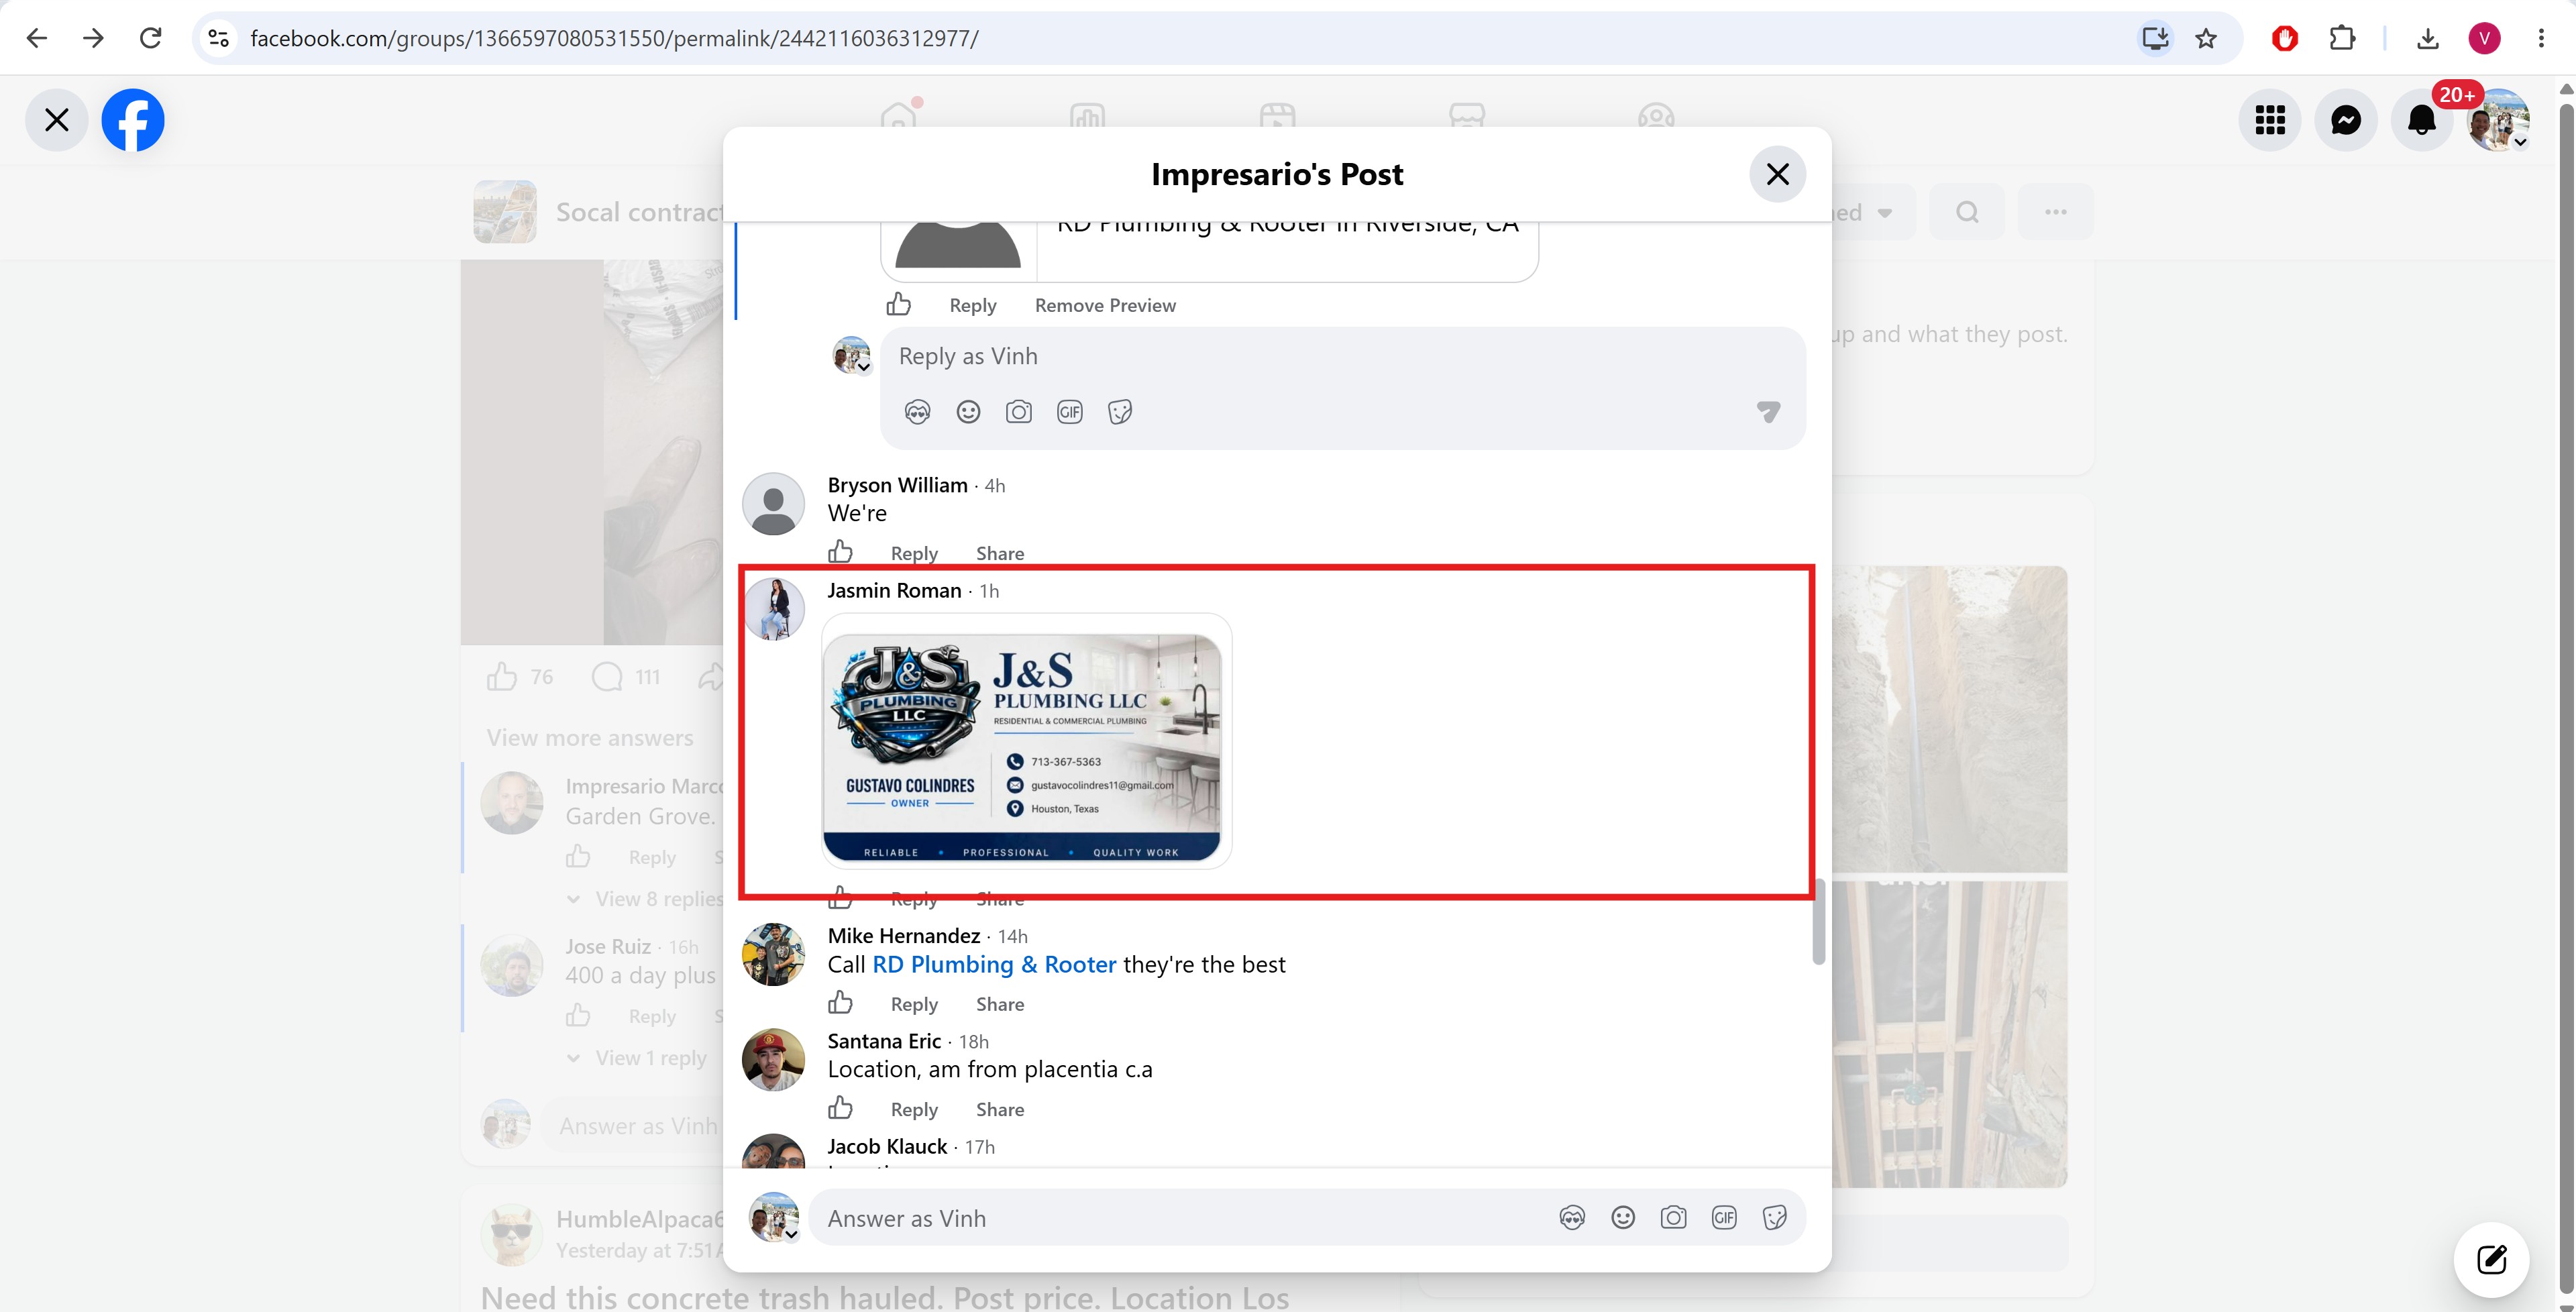Click the address bar URL
Image resolution: width=2576 pixels, height=1312 pixels.
click(614, 38)
